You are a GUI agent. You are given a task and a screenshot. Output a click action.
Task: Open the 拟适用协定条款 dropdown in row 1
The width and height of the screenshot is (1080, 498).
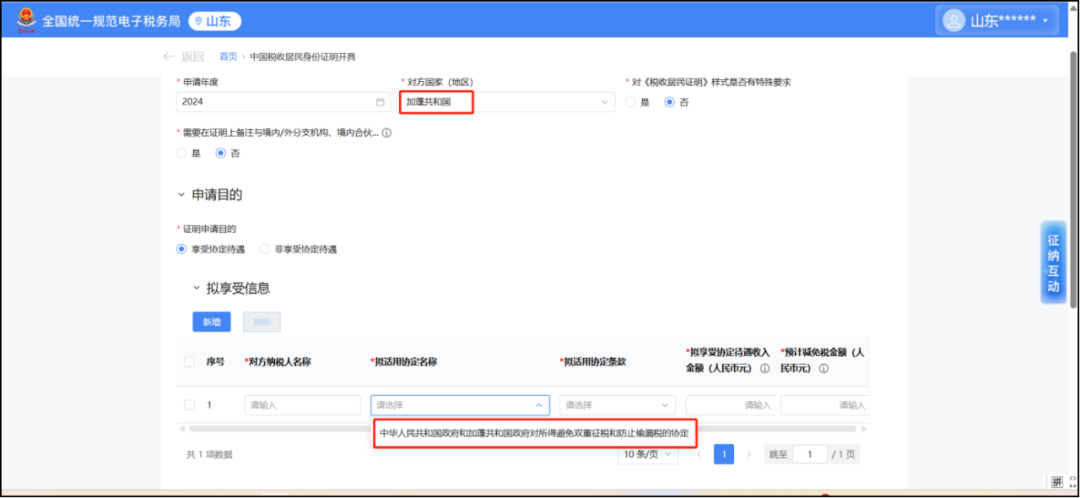point(618,405)
